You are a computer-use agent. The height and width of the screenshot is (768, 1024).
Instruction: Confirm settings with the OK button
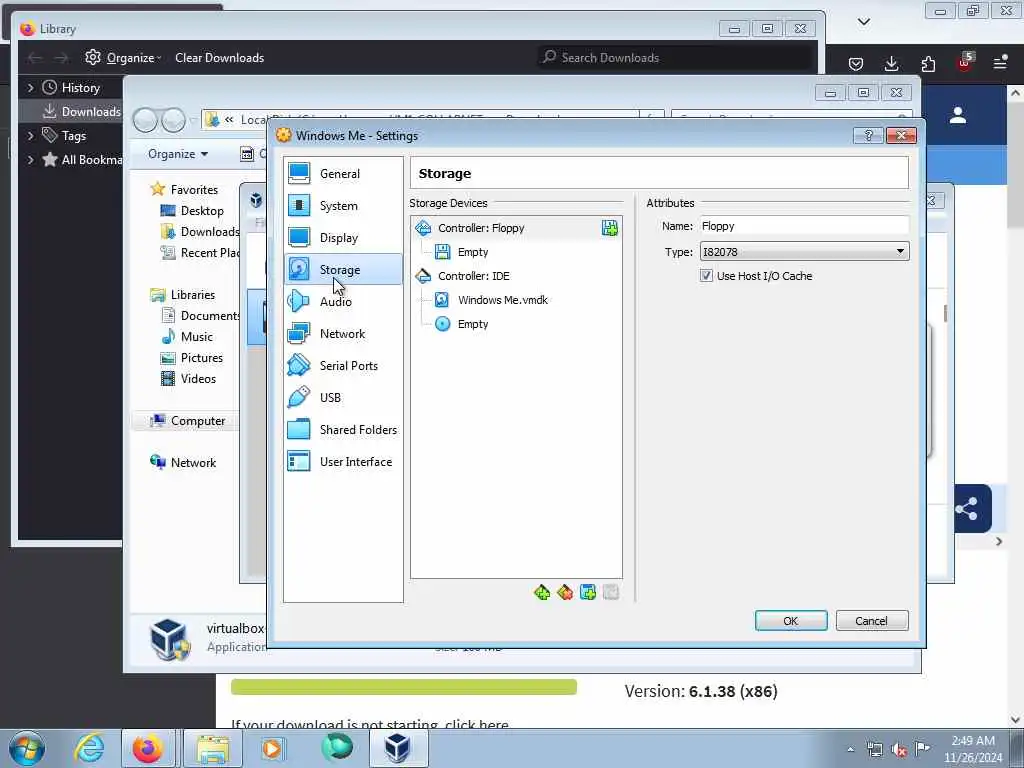point(791,620)
